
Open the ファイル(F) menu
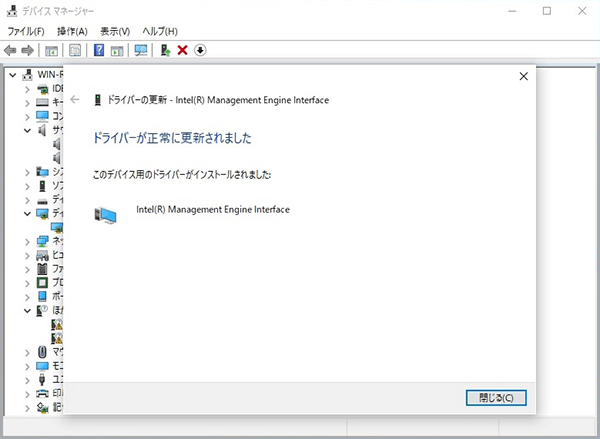tap(26, 31)
